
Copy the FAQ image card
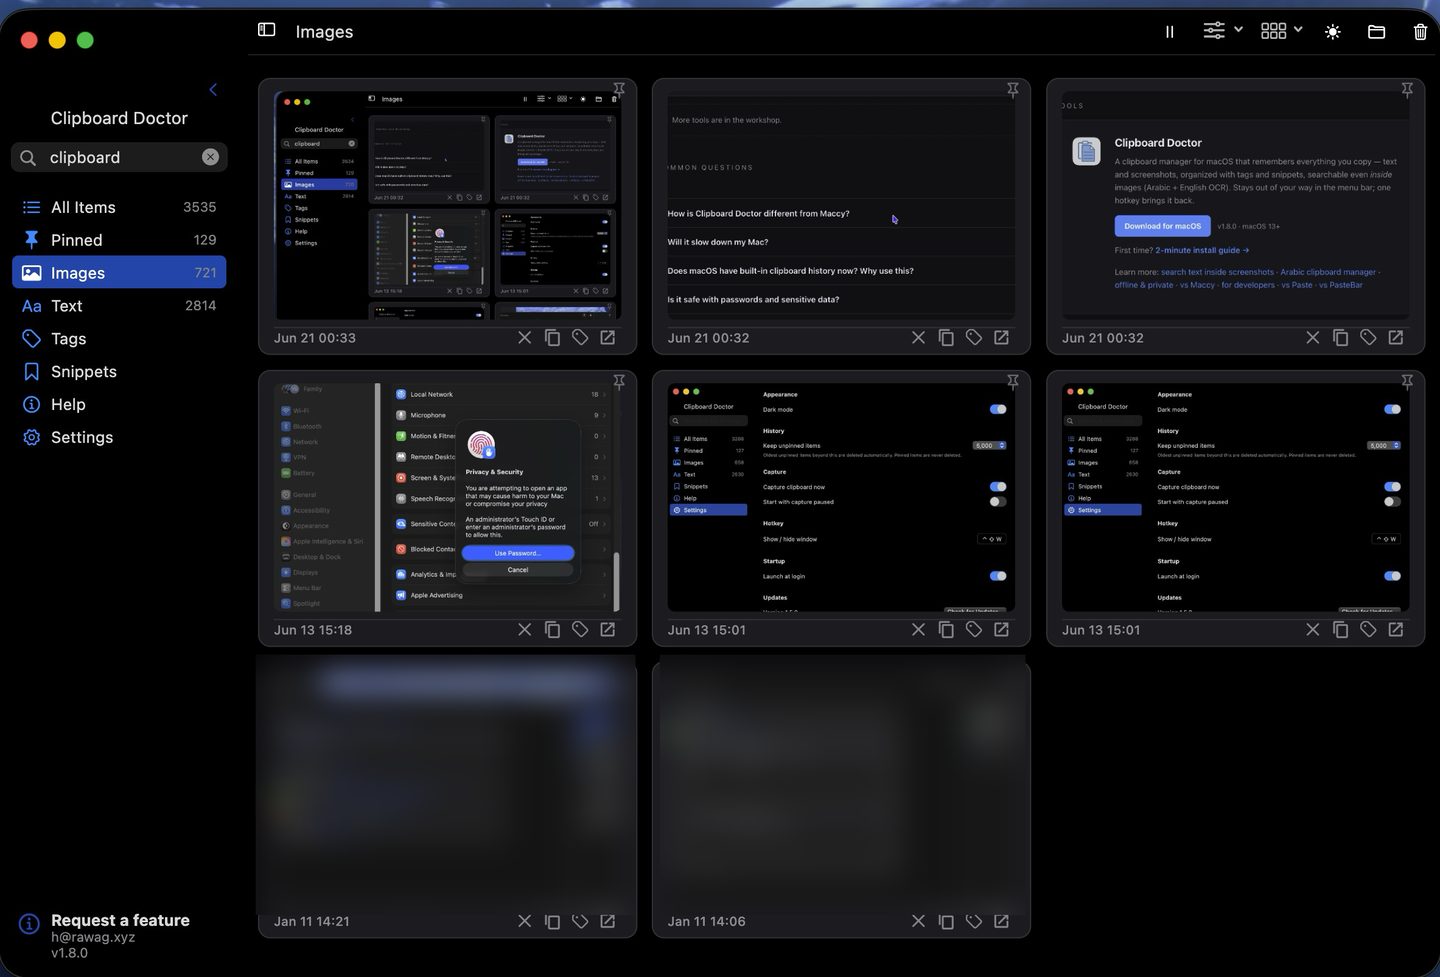[946, 338]
